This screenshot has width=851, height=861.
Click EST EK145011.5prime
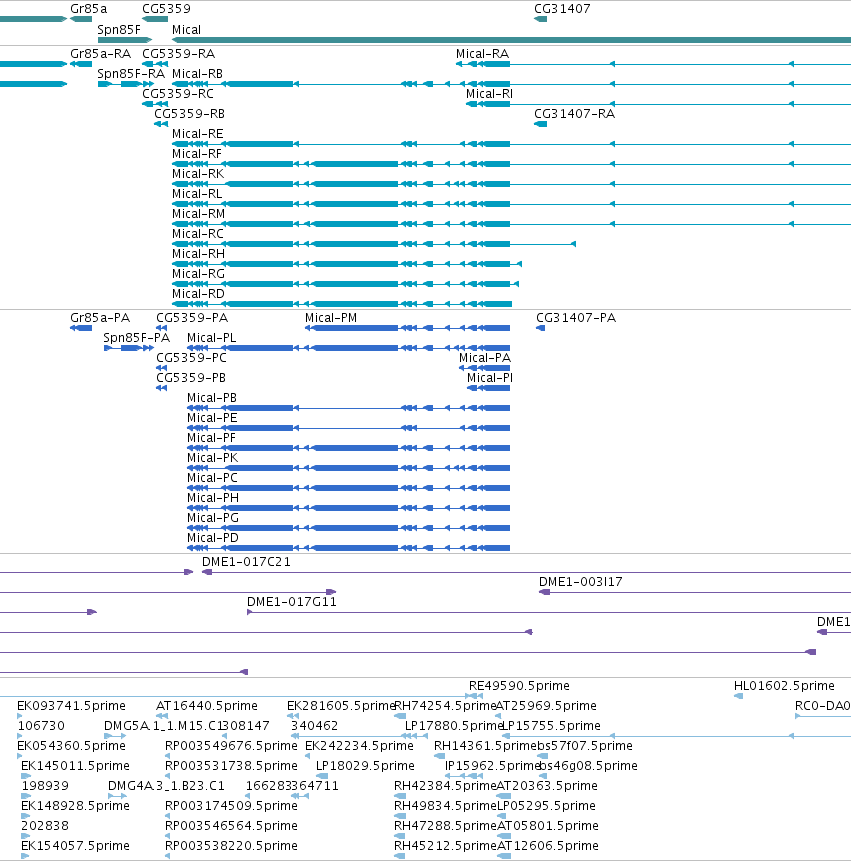(x=75, y=766)
